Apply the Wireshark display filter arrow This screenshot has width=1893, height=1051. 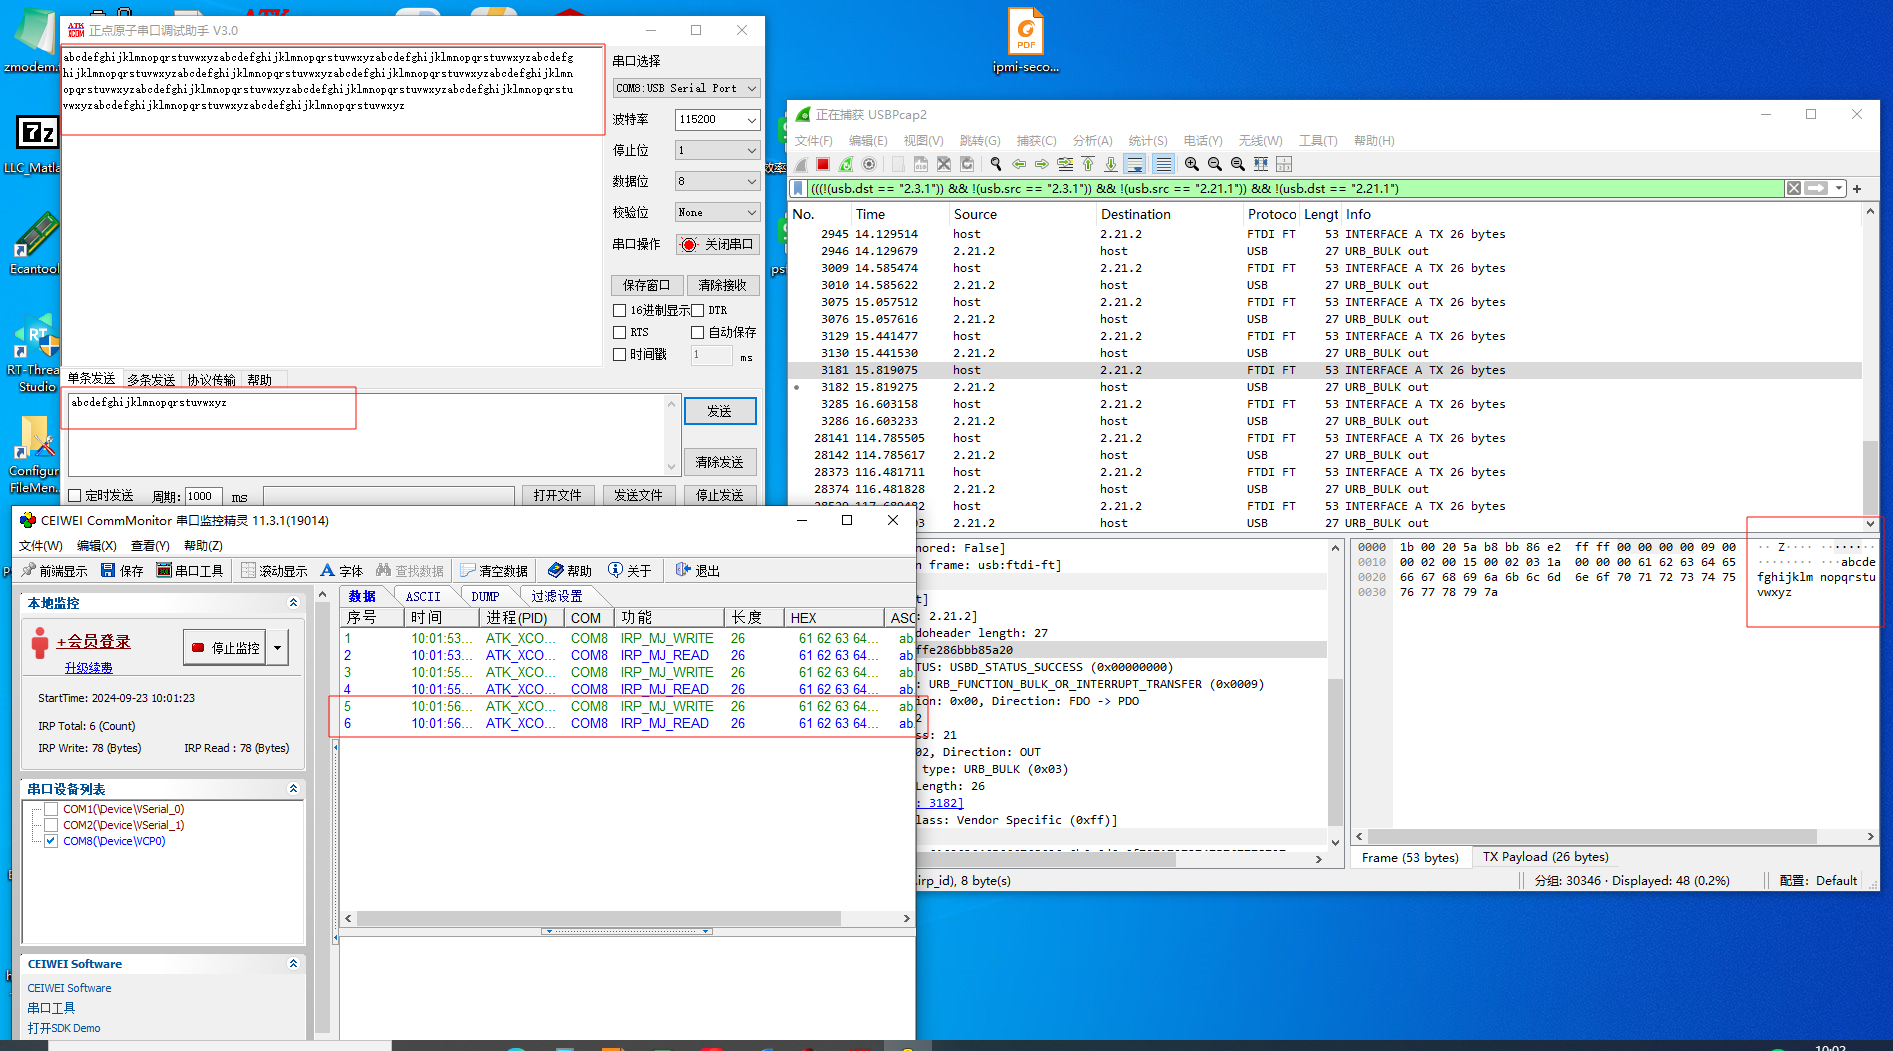[1816, 188]
